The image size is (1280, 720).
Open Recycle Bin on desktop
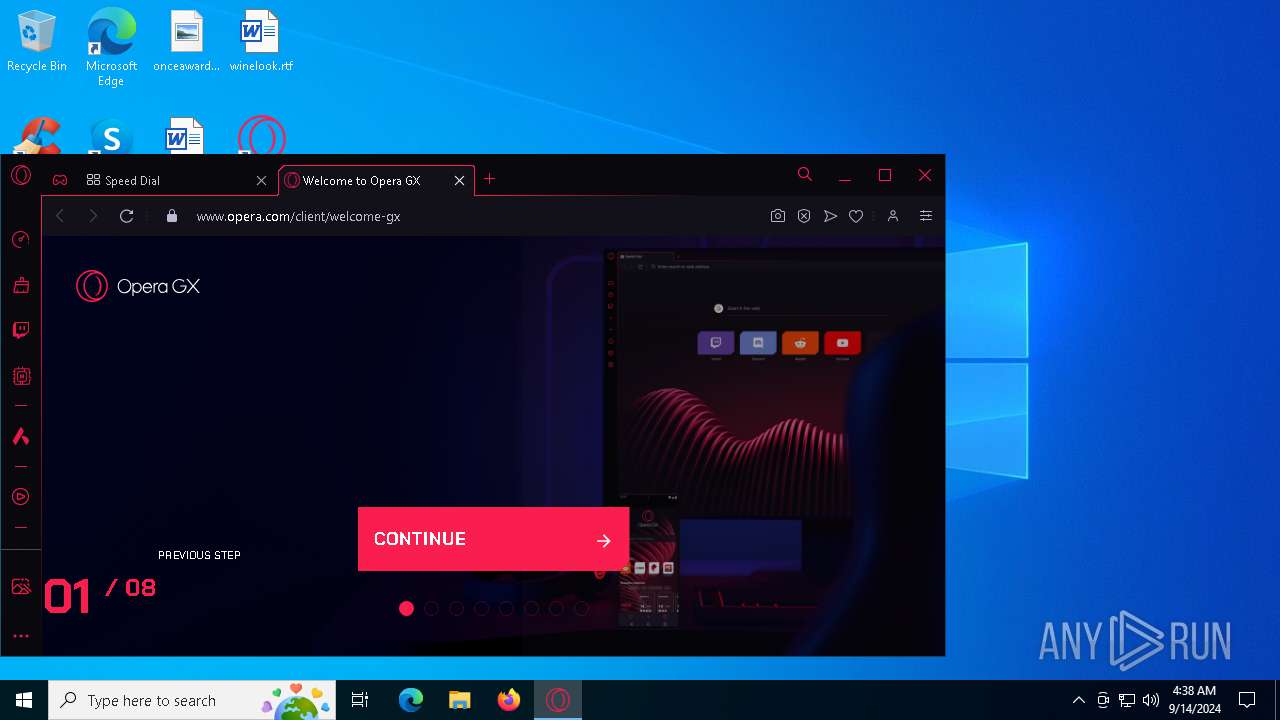coord(37,42)
